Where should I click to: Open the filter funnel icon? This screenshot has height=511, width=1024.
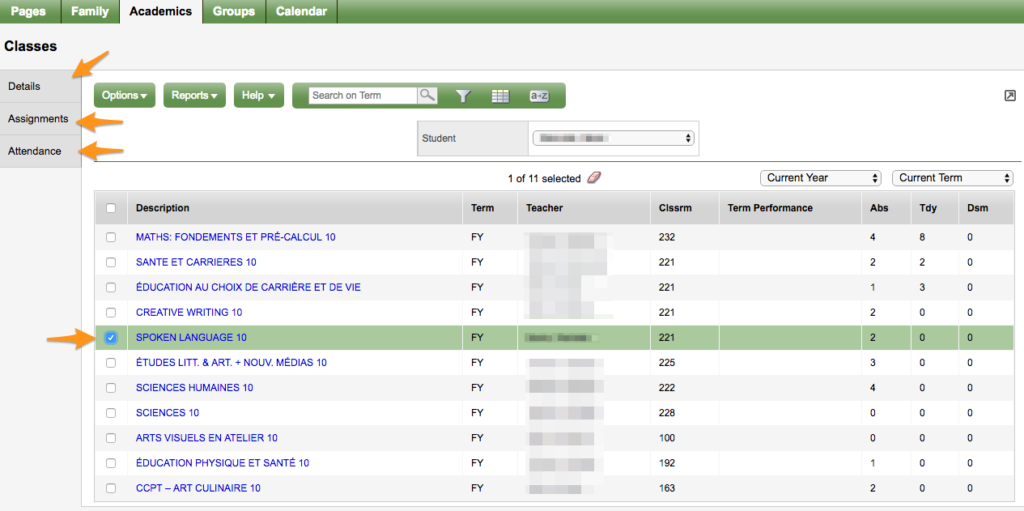[463, 96]
